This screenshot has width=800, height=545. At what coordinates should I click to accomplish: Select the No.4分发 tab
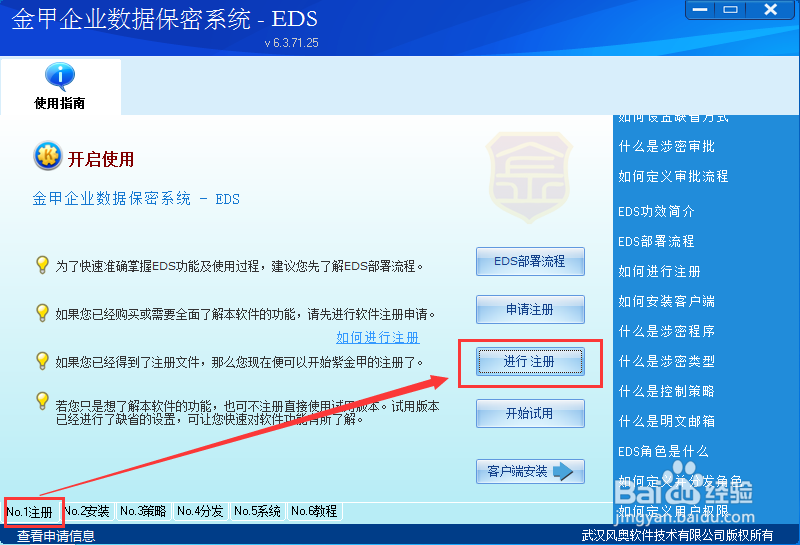[x=200, y=511]
